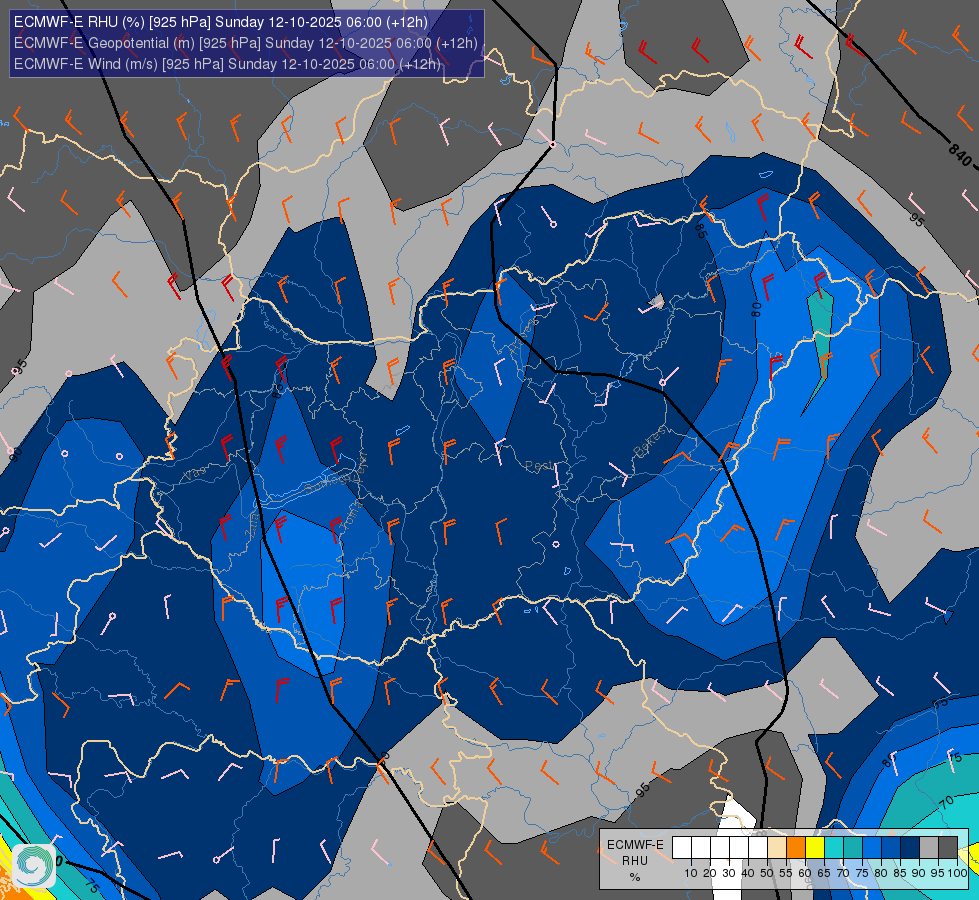Select the ECMWF-E Geopotential (m) title line
Viewport: 979px width, 900px height.
click(246, 43)
